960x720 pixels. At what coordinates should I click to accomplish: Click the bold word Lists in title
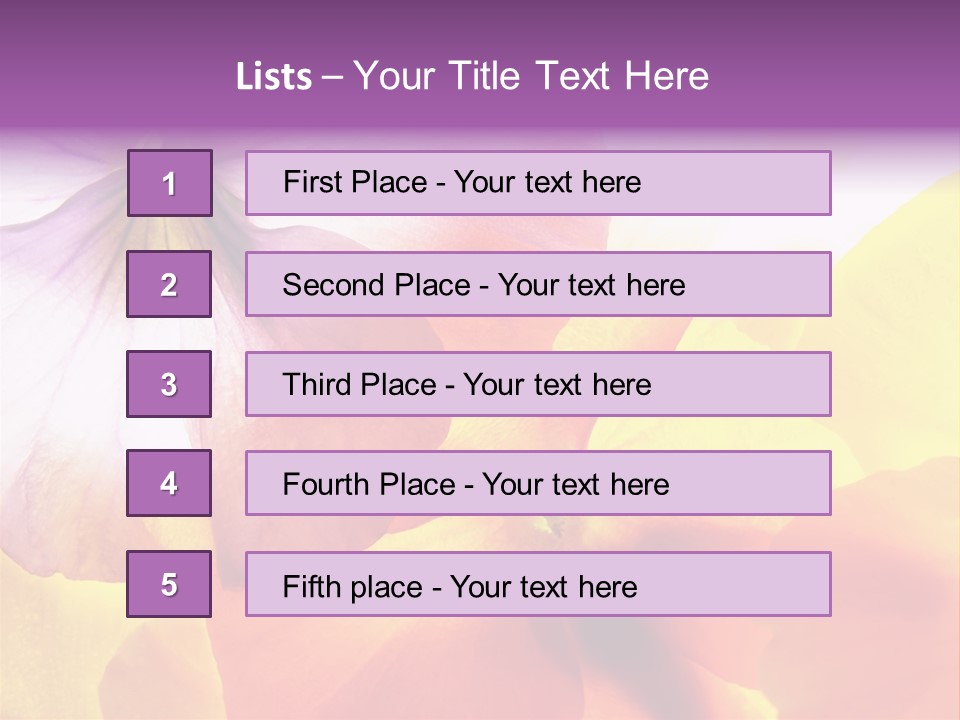[x=274, y=76]
